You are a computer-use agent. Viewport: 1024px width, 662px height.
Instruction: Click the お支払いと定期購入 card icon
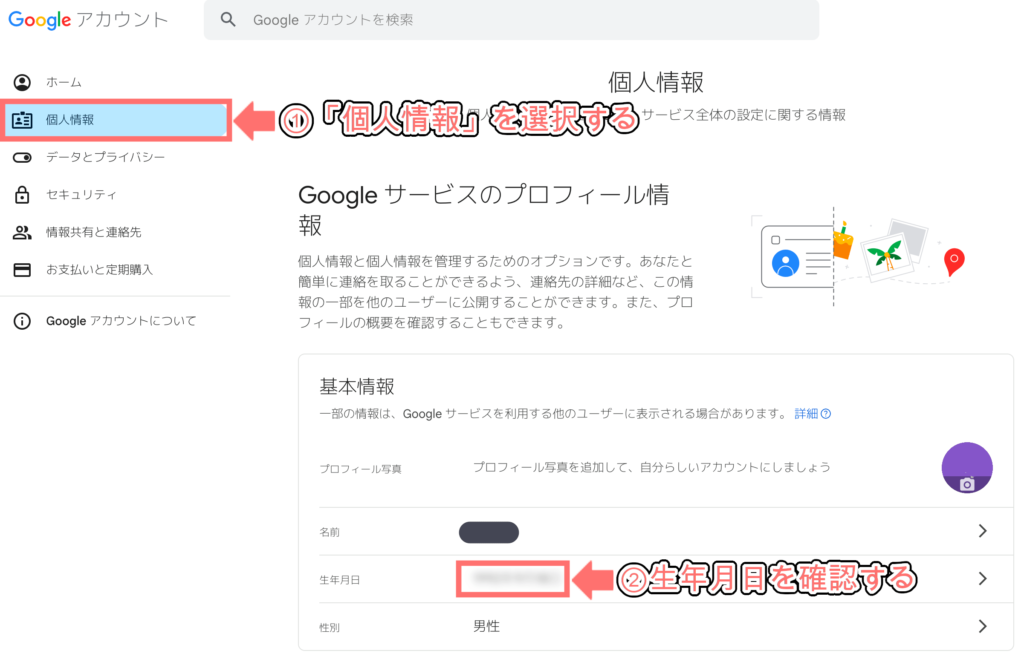click(x=22, y=270)
